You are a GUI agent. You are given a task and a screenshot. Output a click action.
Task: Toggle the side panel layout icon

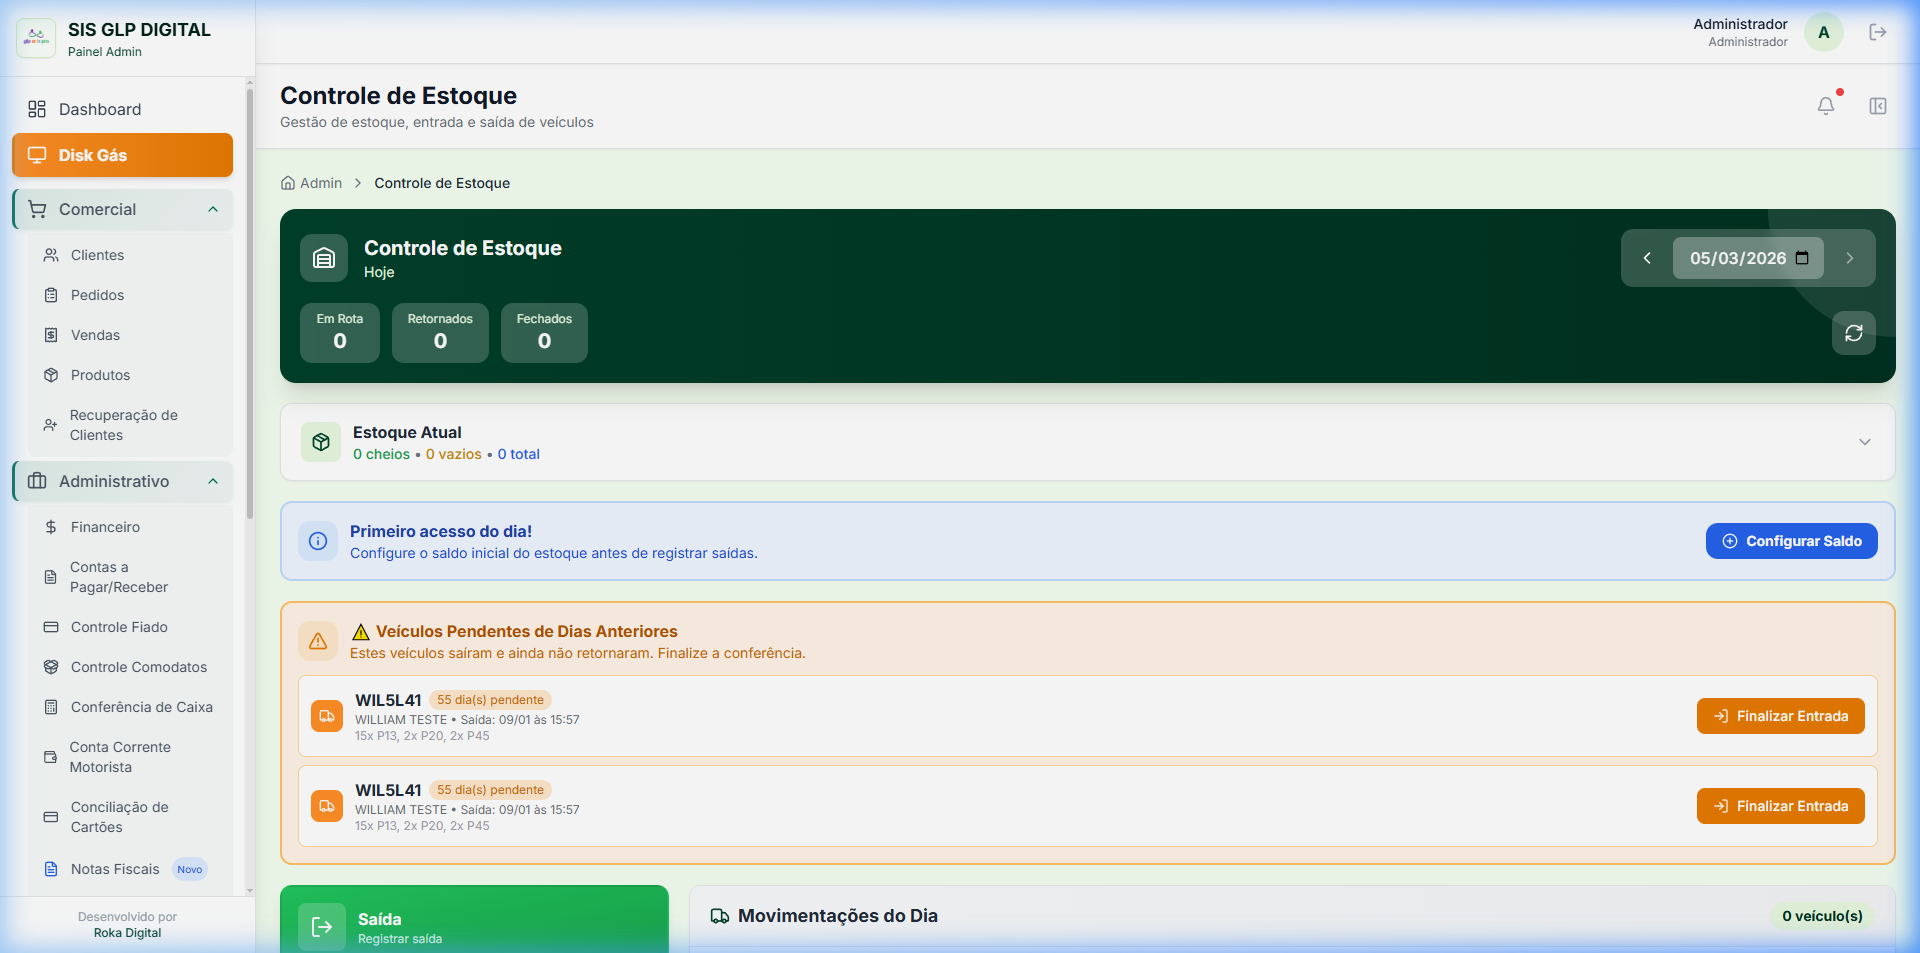click(1877, 106)
